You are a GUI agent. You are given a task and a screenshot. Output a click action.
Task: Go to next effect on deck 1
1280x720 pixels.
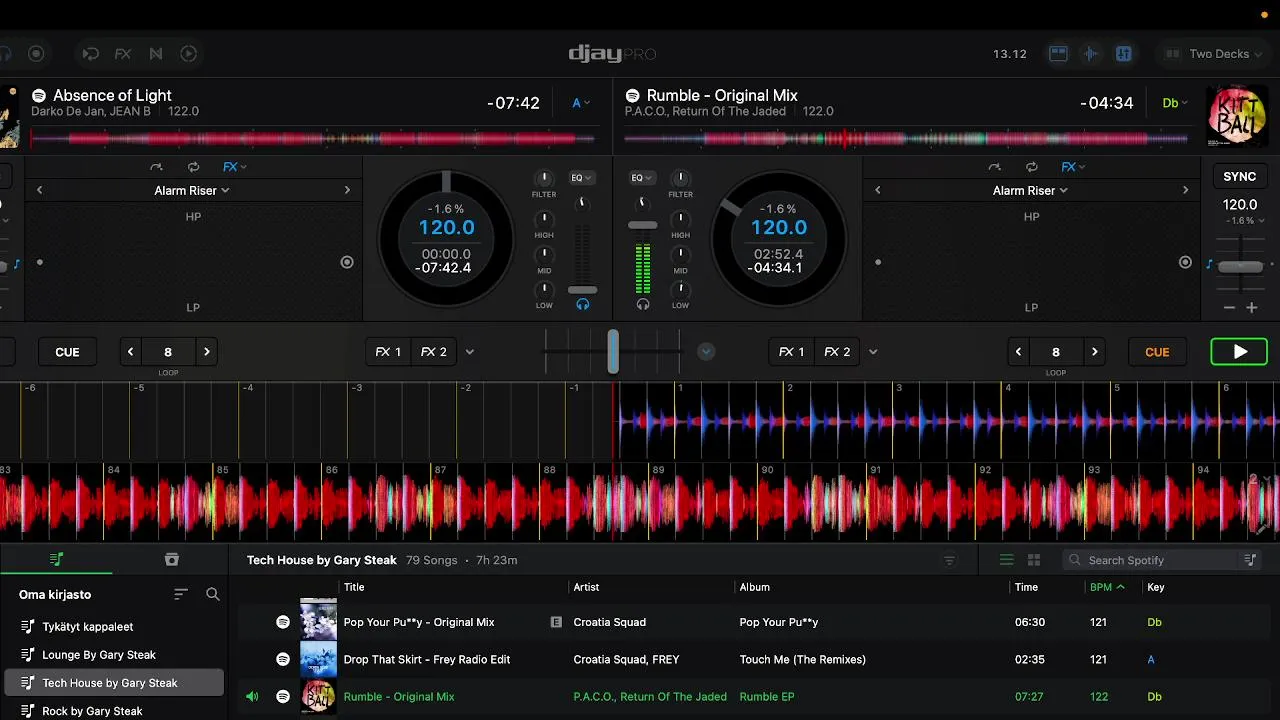(x=347, y=190)
